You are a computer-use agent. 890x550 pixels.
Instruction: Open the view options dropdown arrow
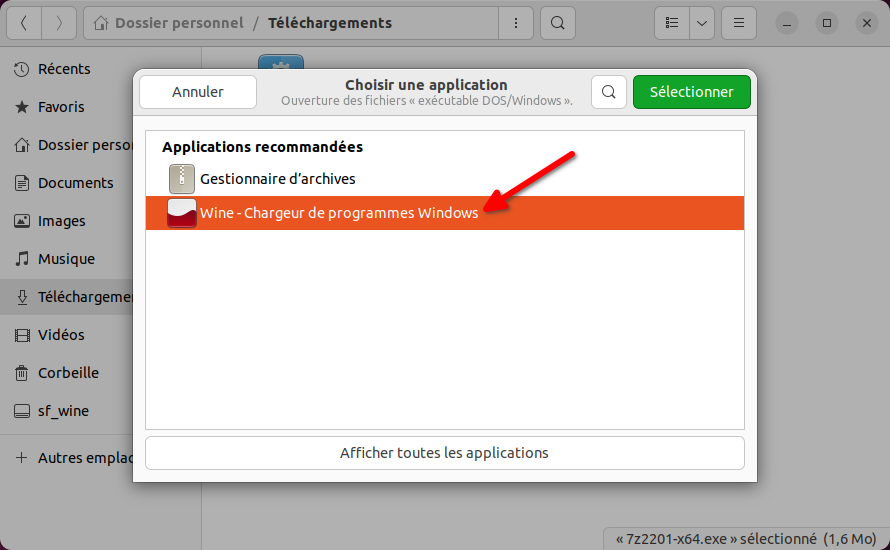pos(702,23)
